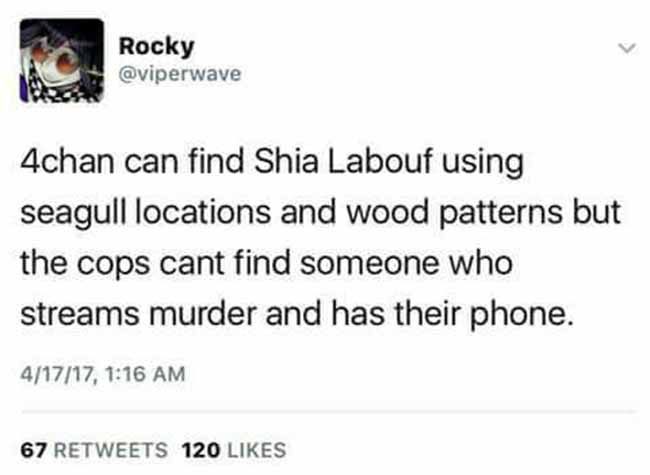
Task: Expand the tweet options chevron
Action: pyautogui.click(x=627, y=48)
